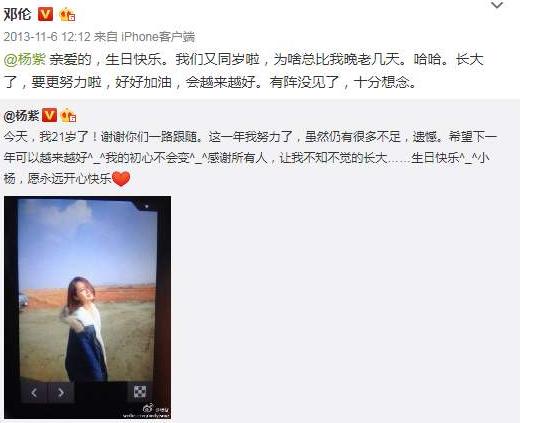536x423 pixels.
Task: Click the Weibo eye logo watermark
Action: [148, 408]
